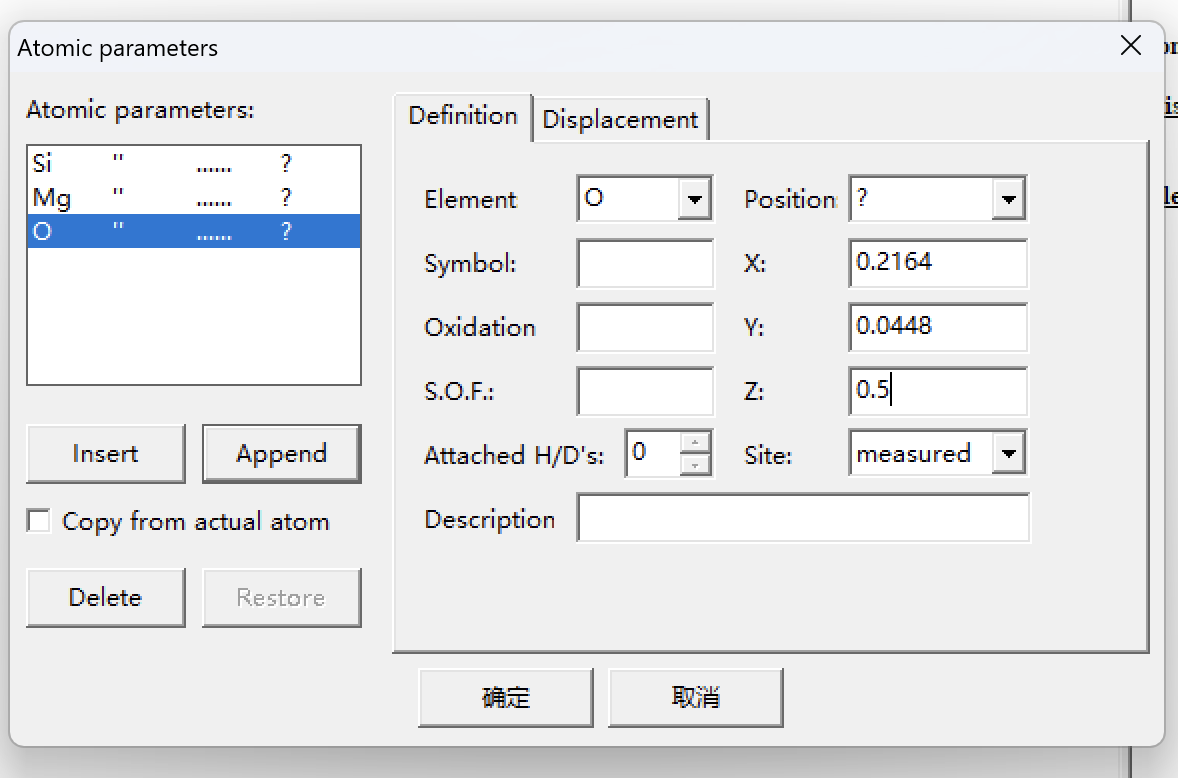Screen dimensions: 1178x778
Task: Open the Element dropdown
Action: click(x=694, y=199)
